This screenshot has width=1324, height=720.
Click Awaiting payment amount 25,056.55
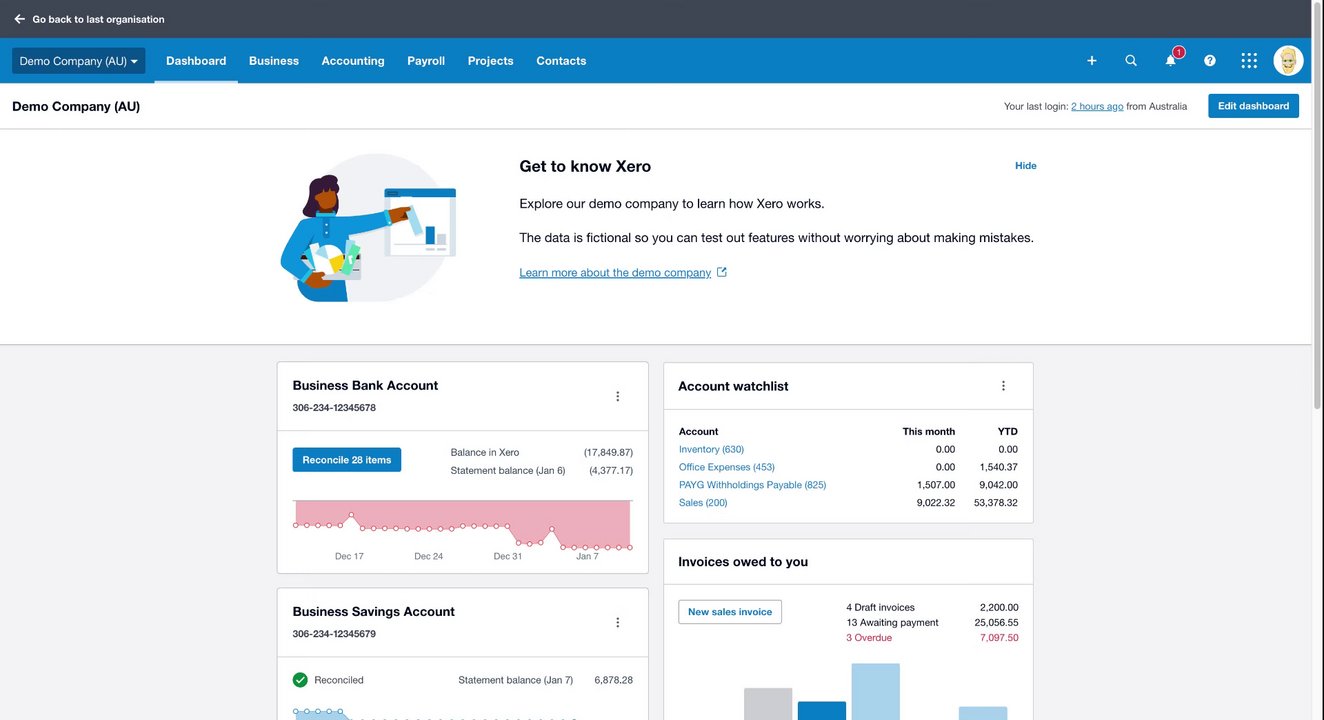point(997,622)
